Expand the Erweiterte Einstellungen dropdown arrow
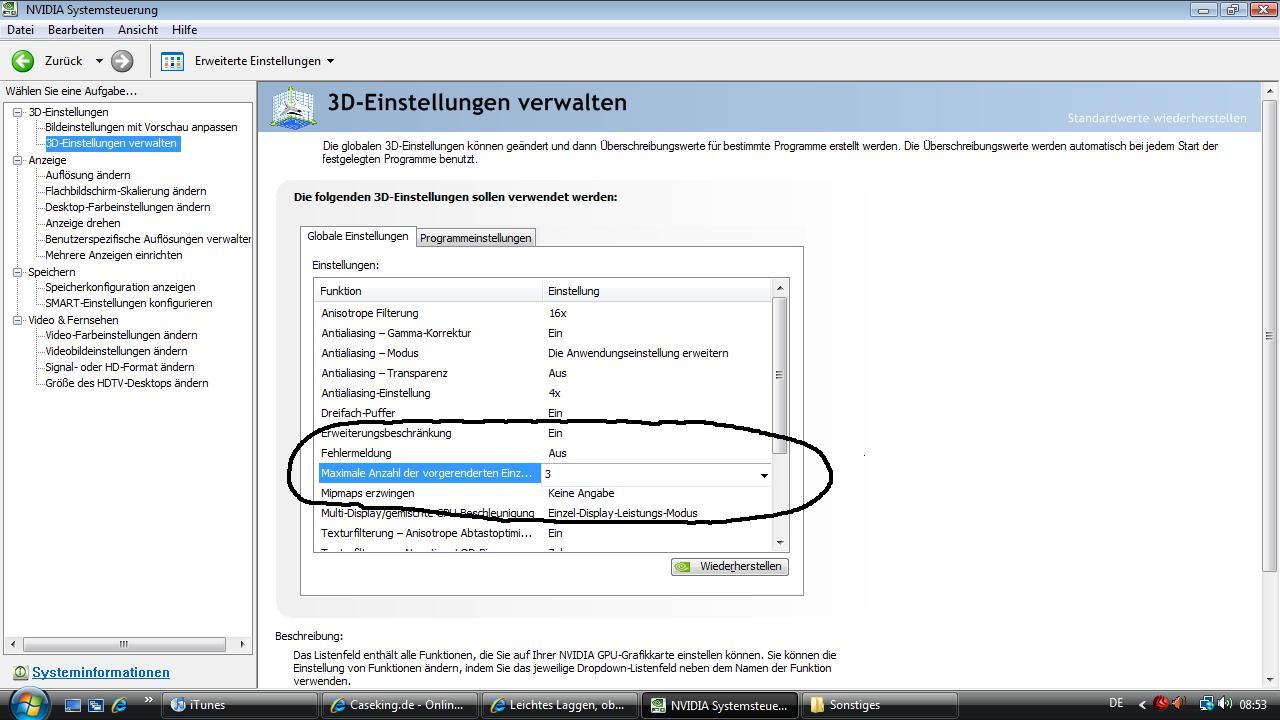The width and height of the screenshot is (1280, 720). coord(331,61)
